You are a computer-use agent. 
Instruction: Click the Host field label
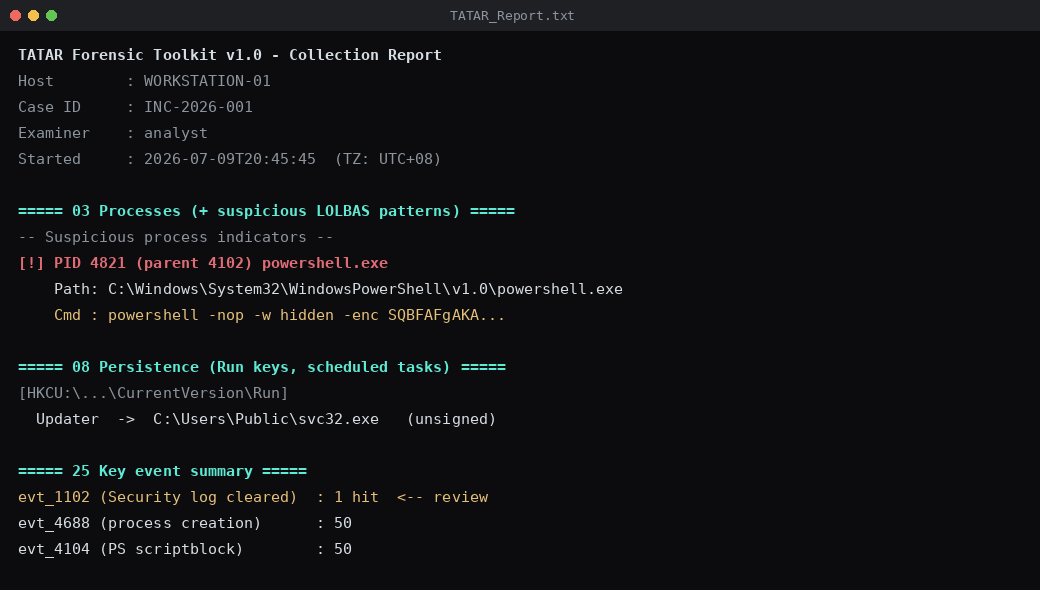click(x=36, y=81)
